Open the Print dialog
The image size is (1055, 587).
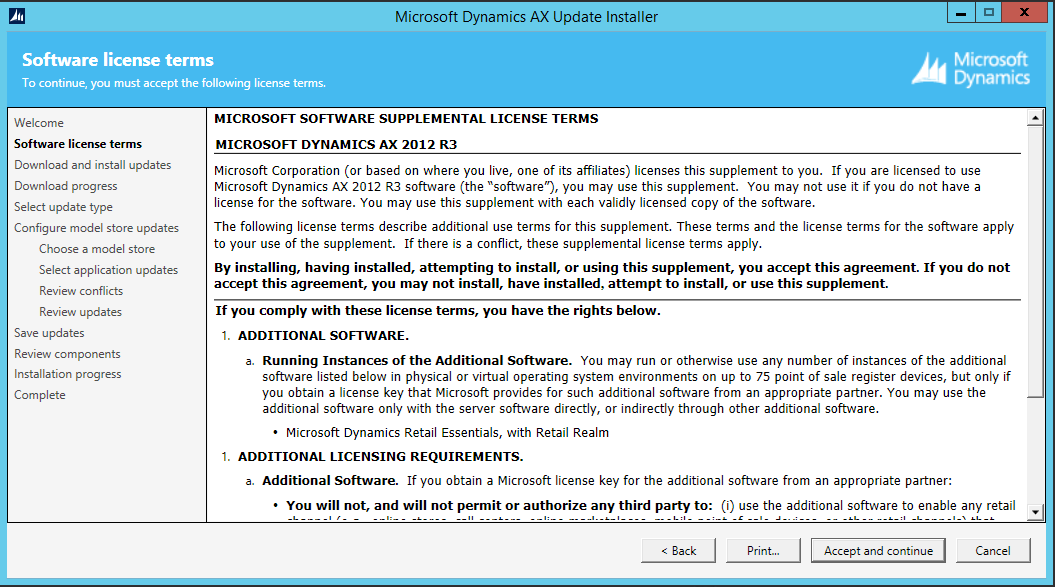coord(763,551)
